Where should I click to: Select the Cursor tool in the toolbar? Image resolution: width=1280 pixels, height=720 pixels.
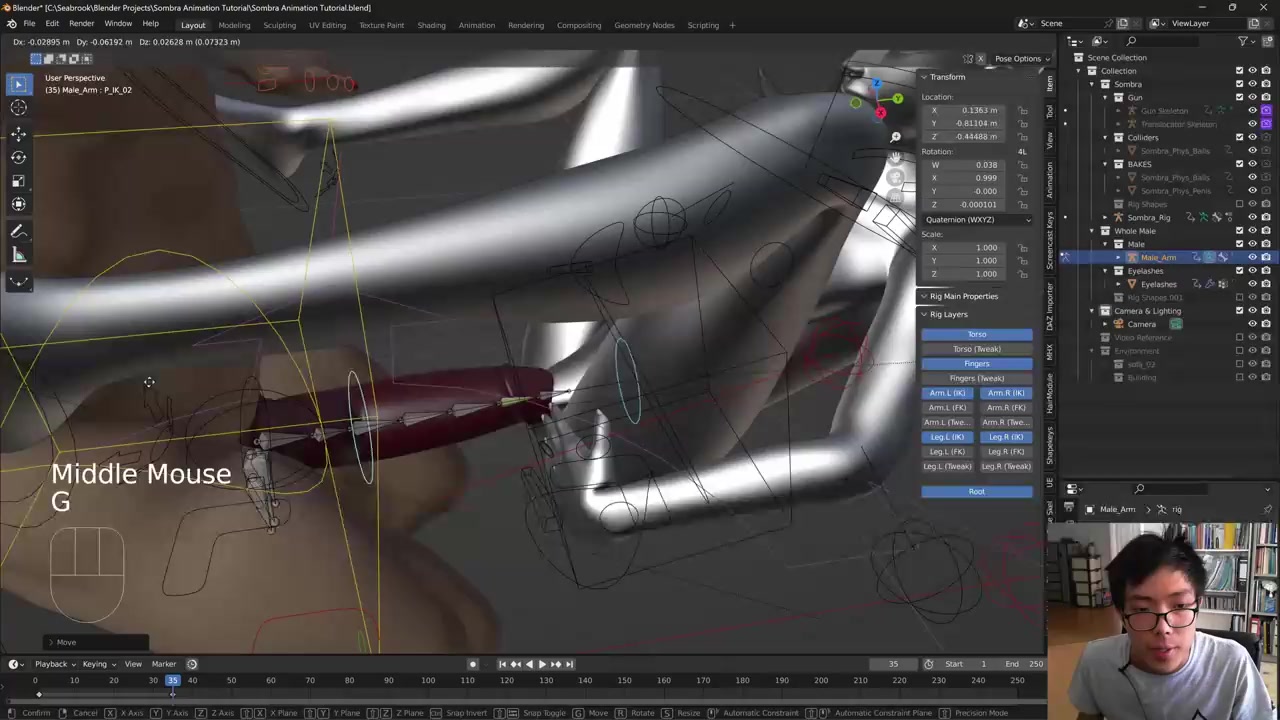pyautogui.click(x=18, y=108)
